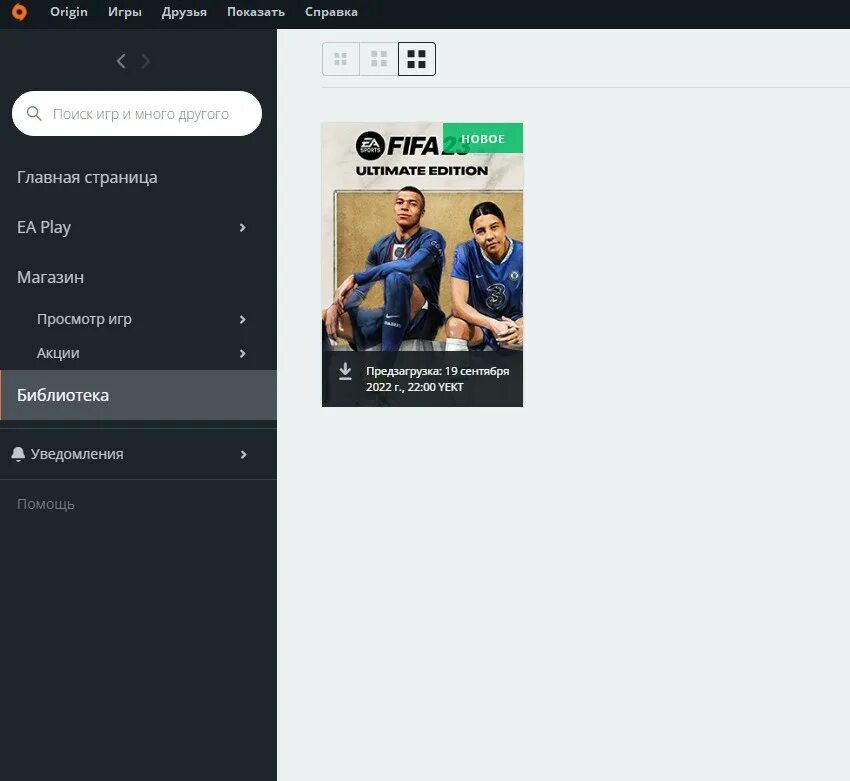Switch to small tile view
This screenshot has width=850, height=781.
pyautogui.click(x=340, y=59)
